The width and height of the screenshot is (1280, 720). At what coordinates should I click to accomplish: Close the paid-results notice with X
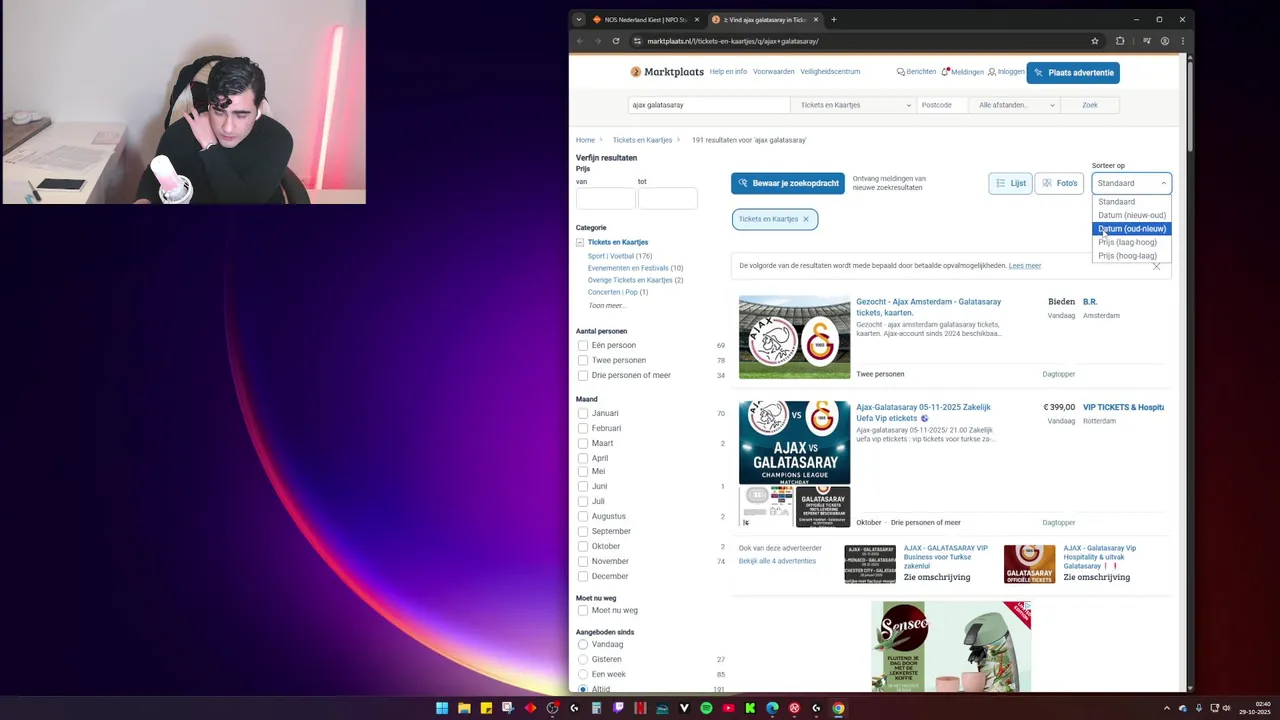pyautogui.click(x=1156, y=266)
